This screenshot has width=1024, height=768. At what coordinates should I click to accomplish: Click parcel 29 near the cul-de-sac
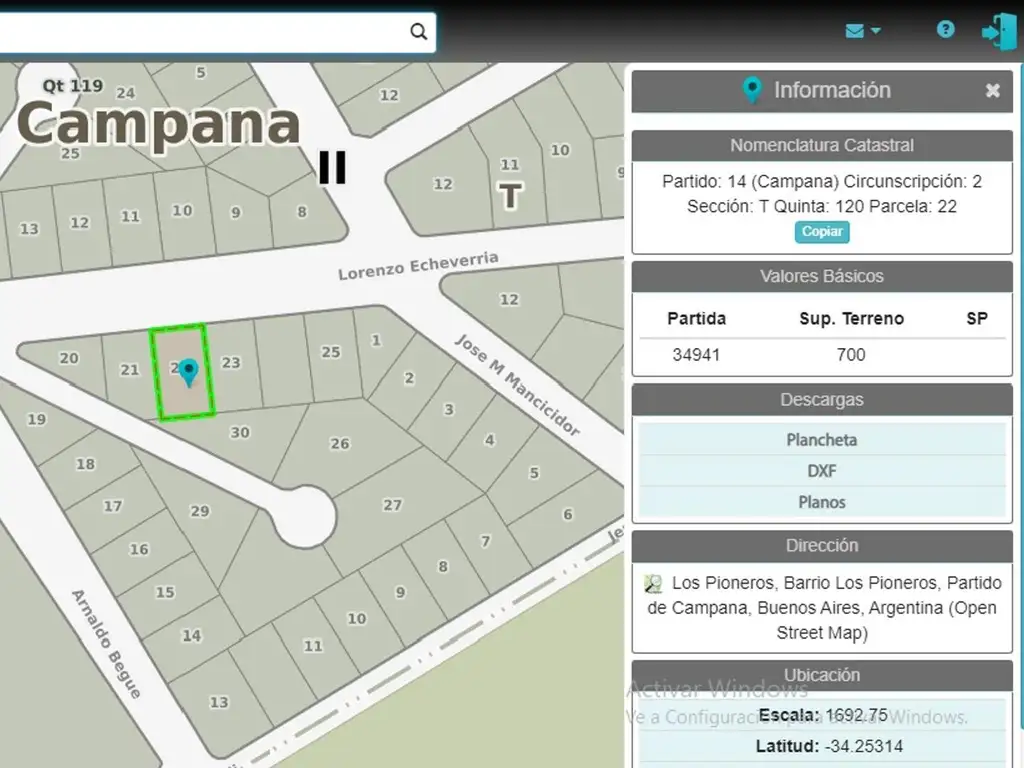(200, 511)
